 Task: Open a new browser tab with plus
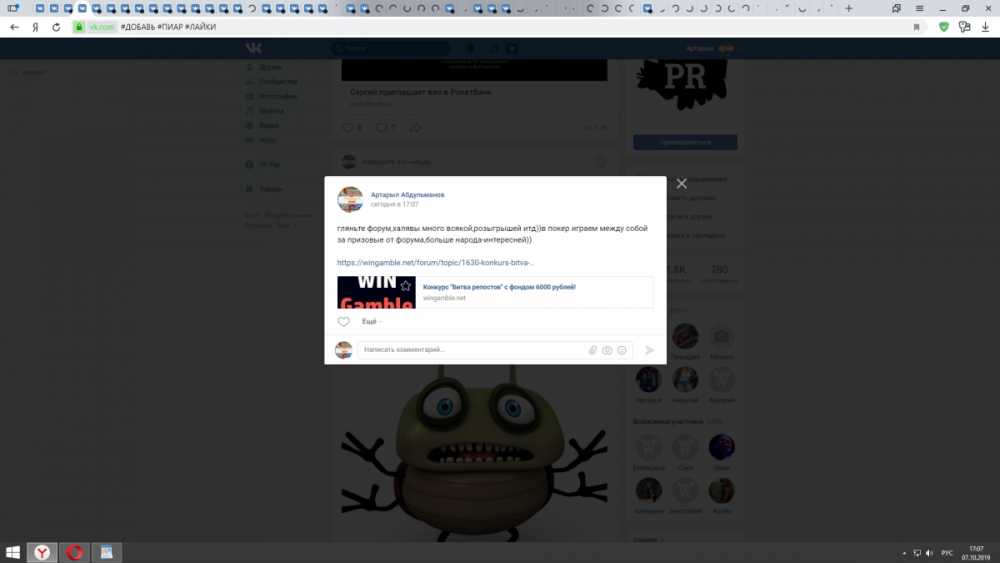tap(848, 8)
